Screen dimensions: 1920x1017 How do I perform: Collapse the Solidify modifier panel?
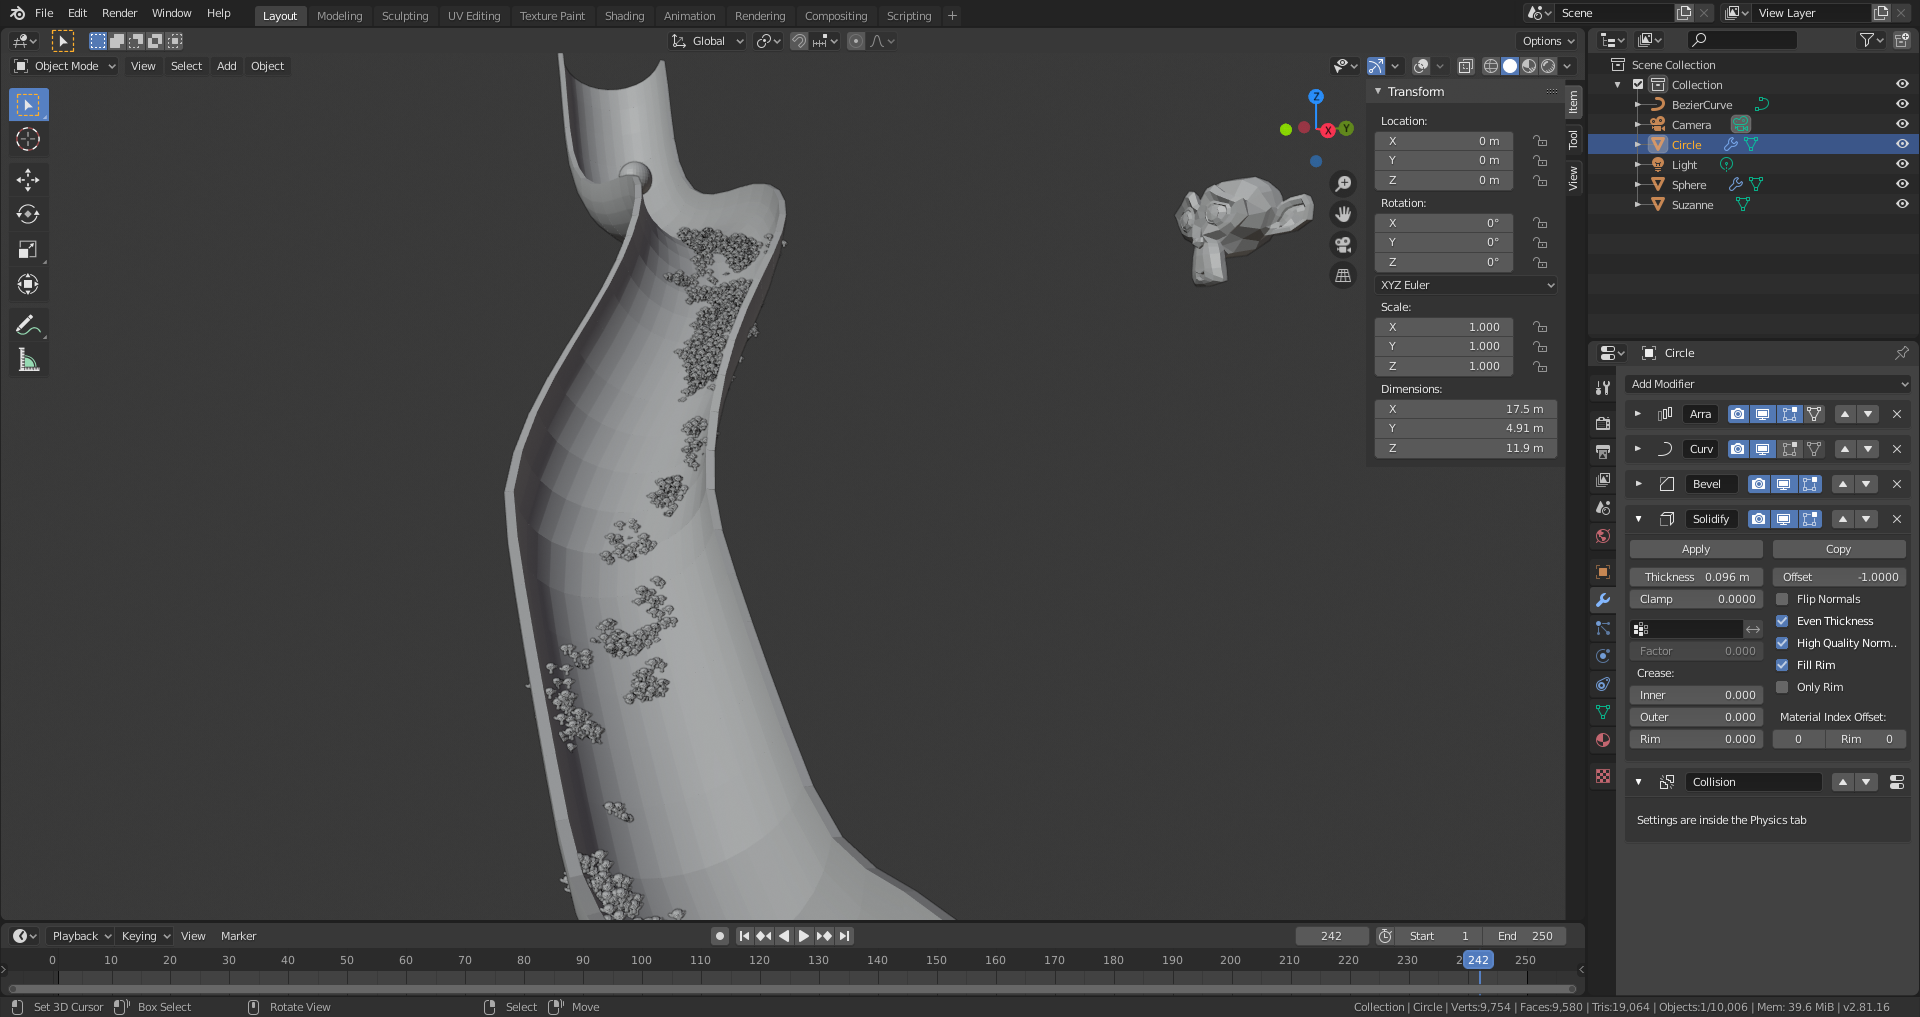pos(1638,519)
